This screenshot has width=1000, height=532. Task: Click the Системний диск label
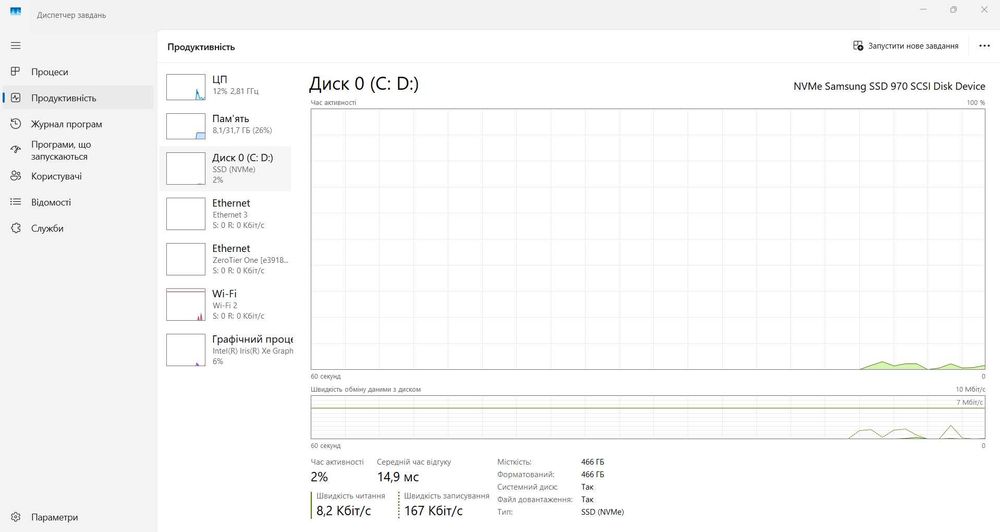pos(527,487)
